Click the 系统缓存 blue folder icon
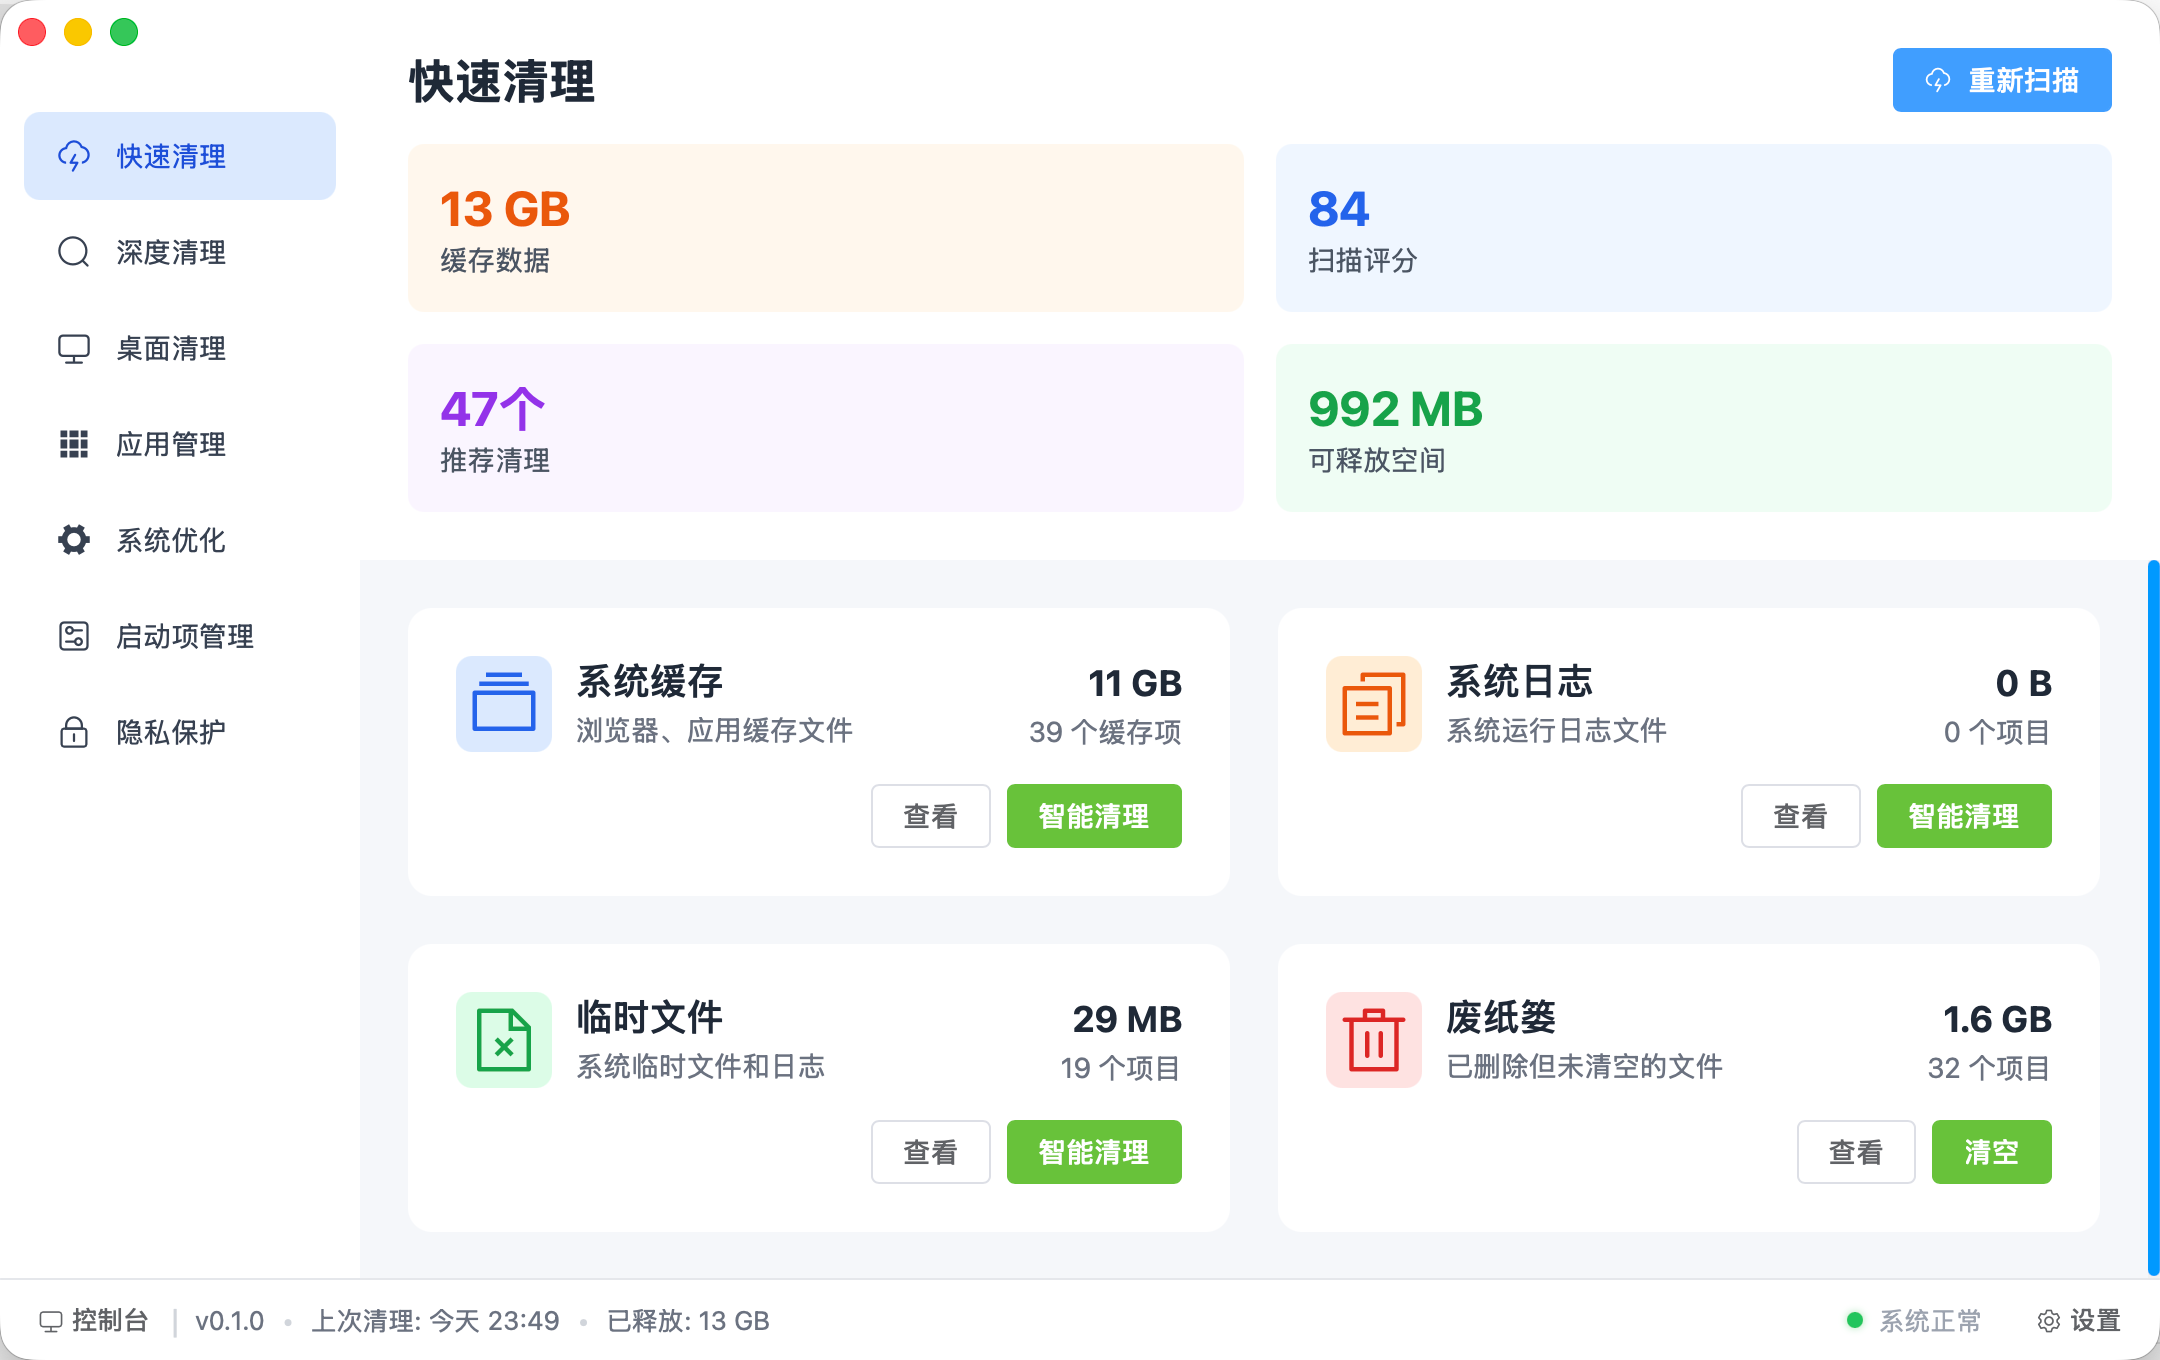 pos(503,703)
